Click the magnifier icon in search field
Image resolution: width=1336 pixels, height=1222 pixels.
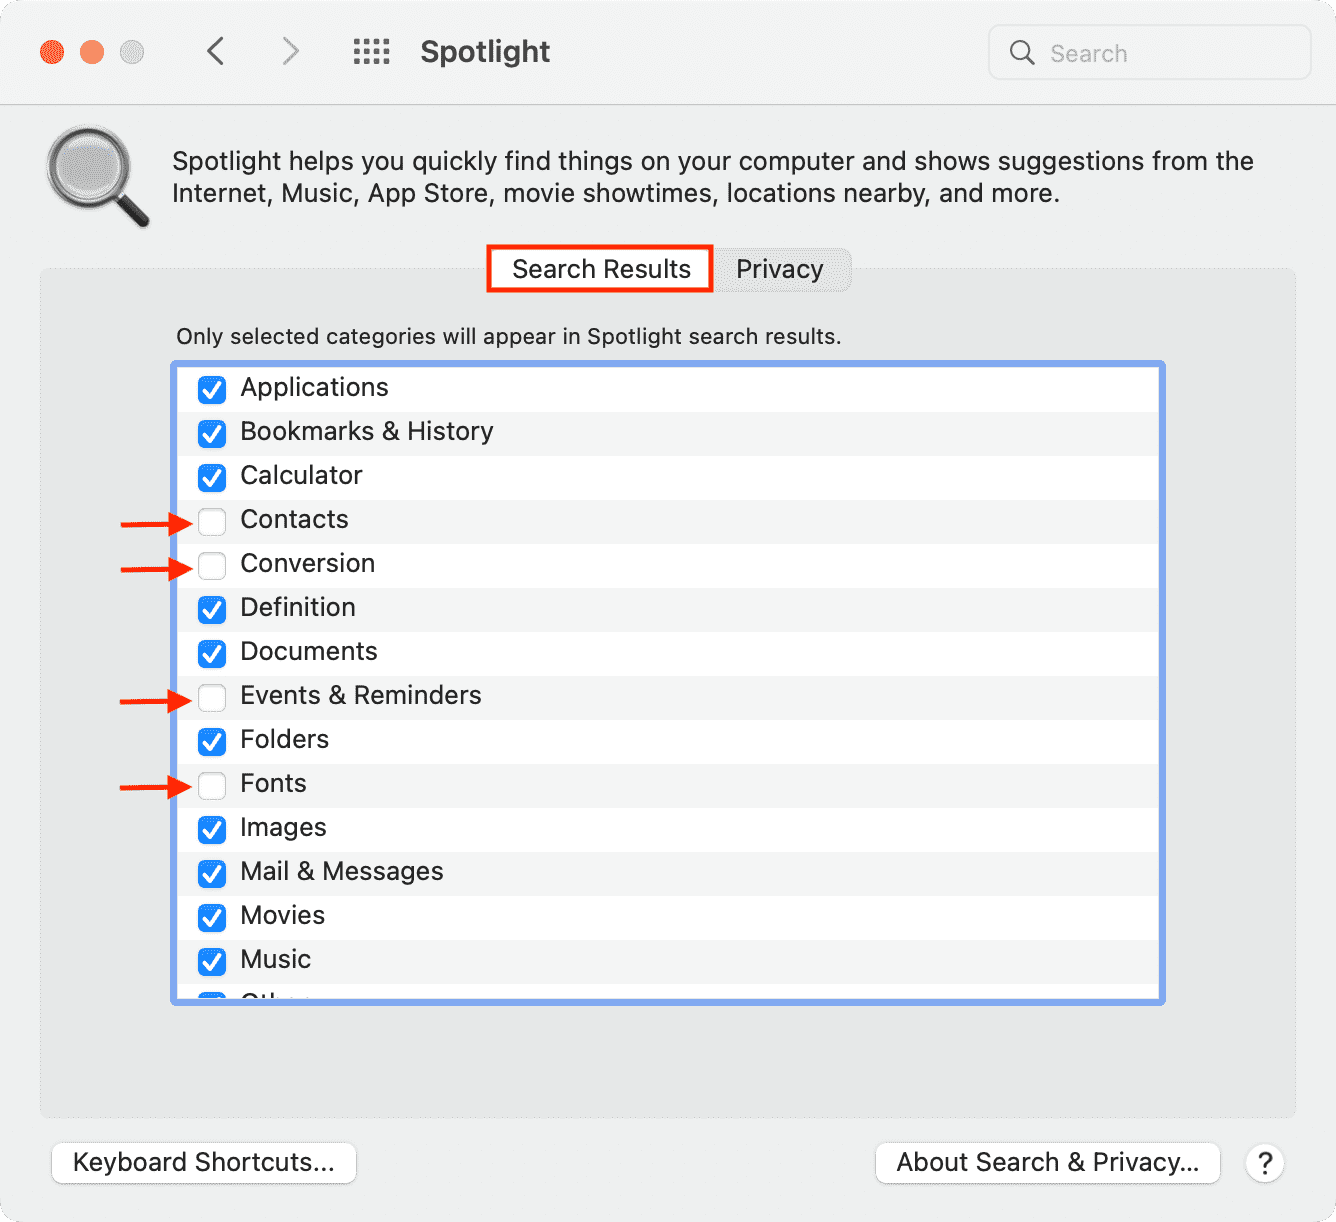tap(1021, 53)
